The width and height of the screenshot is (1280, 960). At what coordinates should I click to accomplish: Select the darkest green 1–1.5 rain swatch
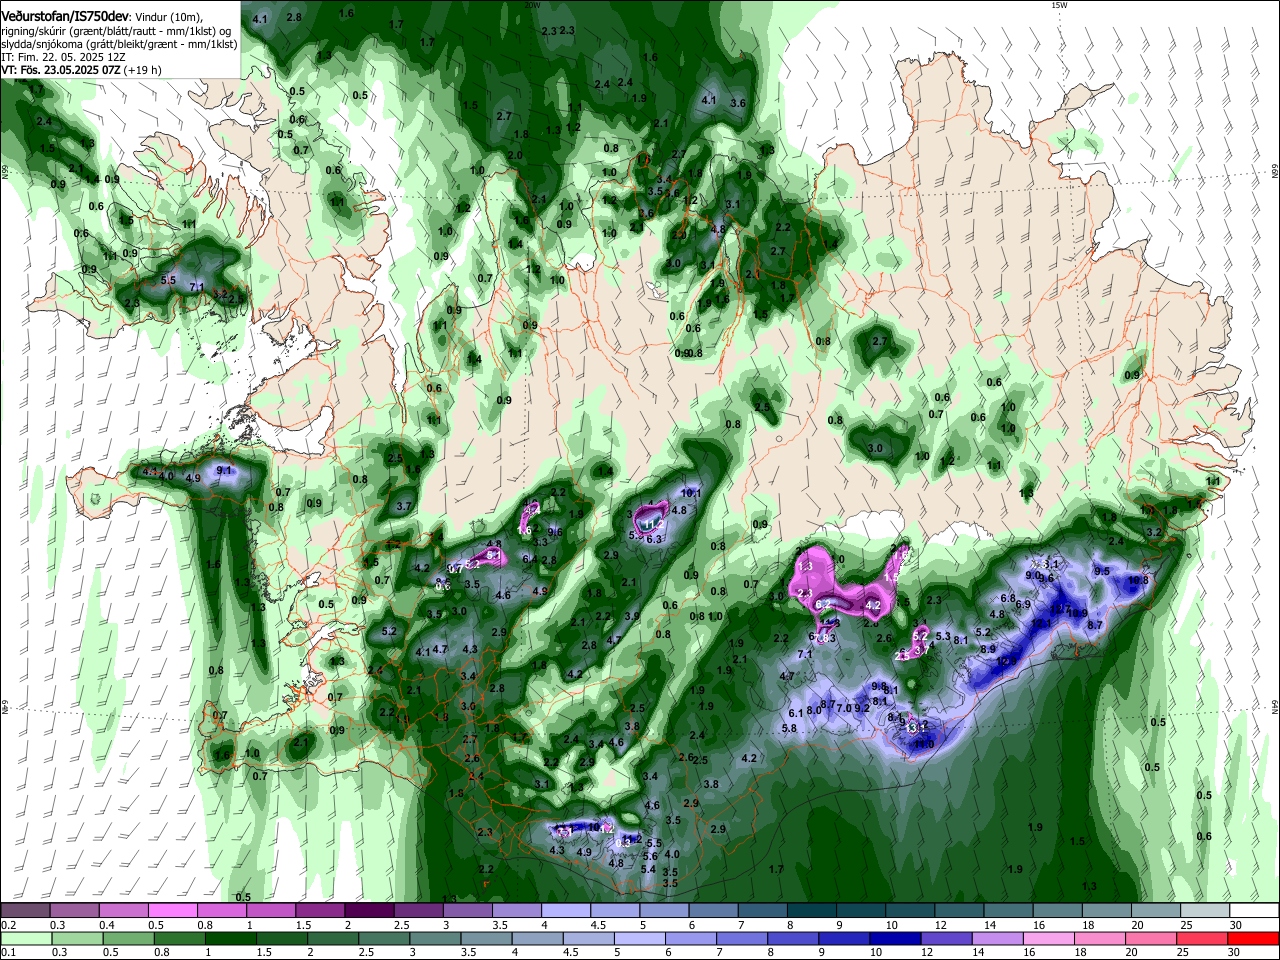point(231,938)
